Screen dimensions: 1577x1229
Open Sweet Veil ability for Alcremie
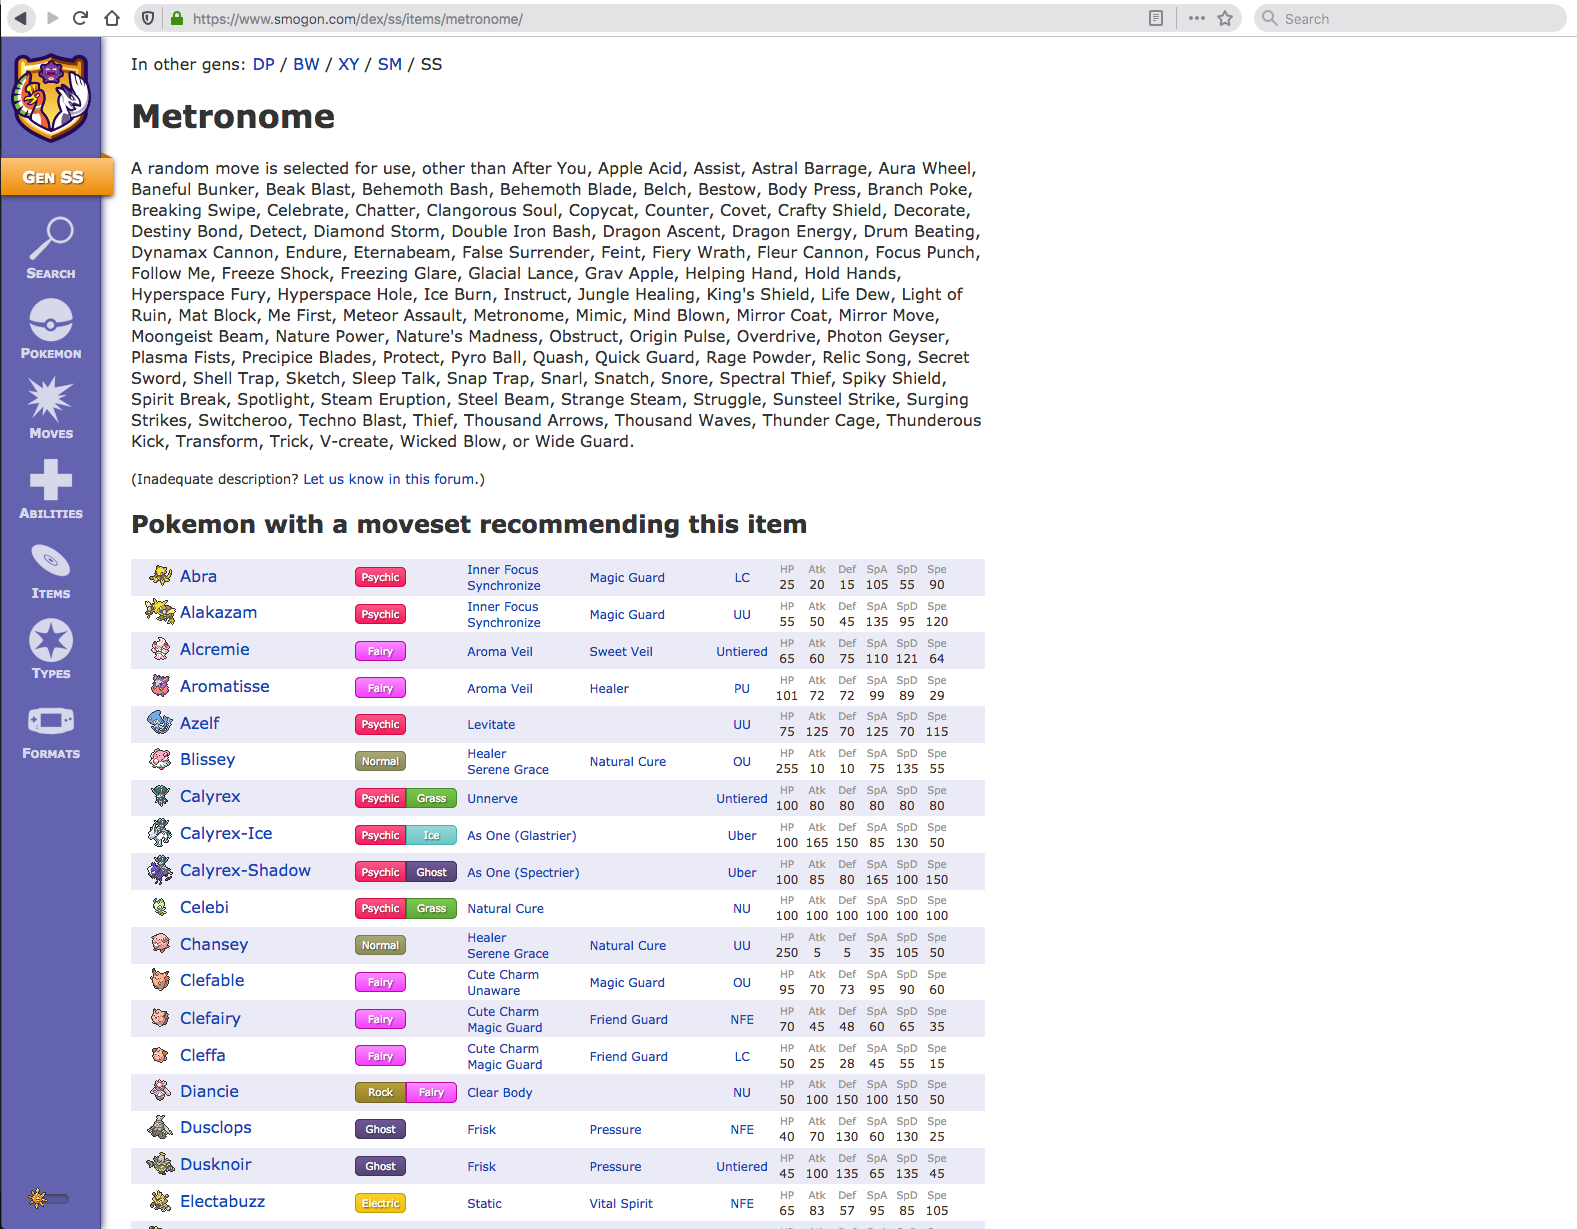(621, 651)
